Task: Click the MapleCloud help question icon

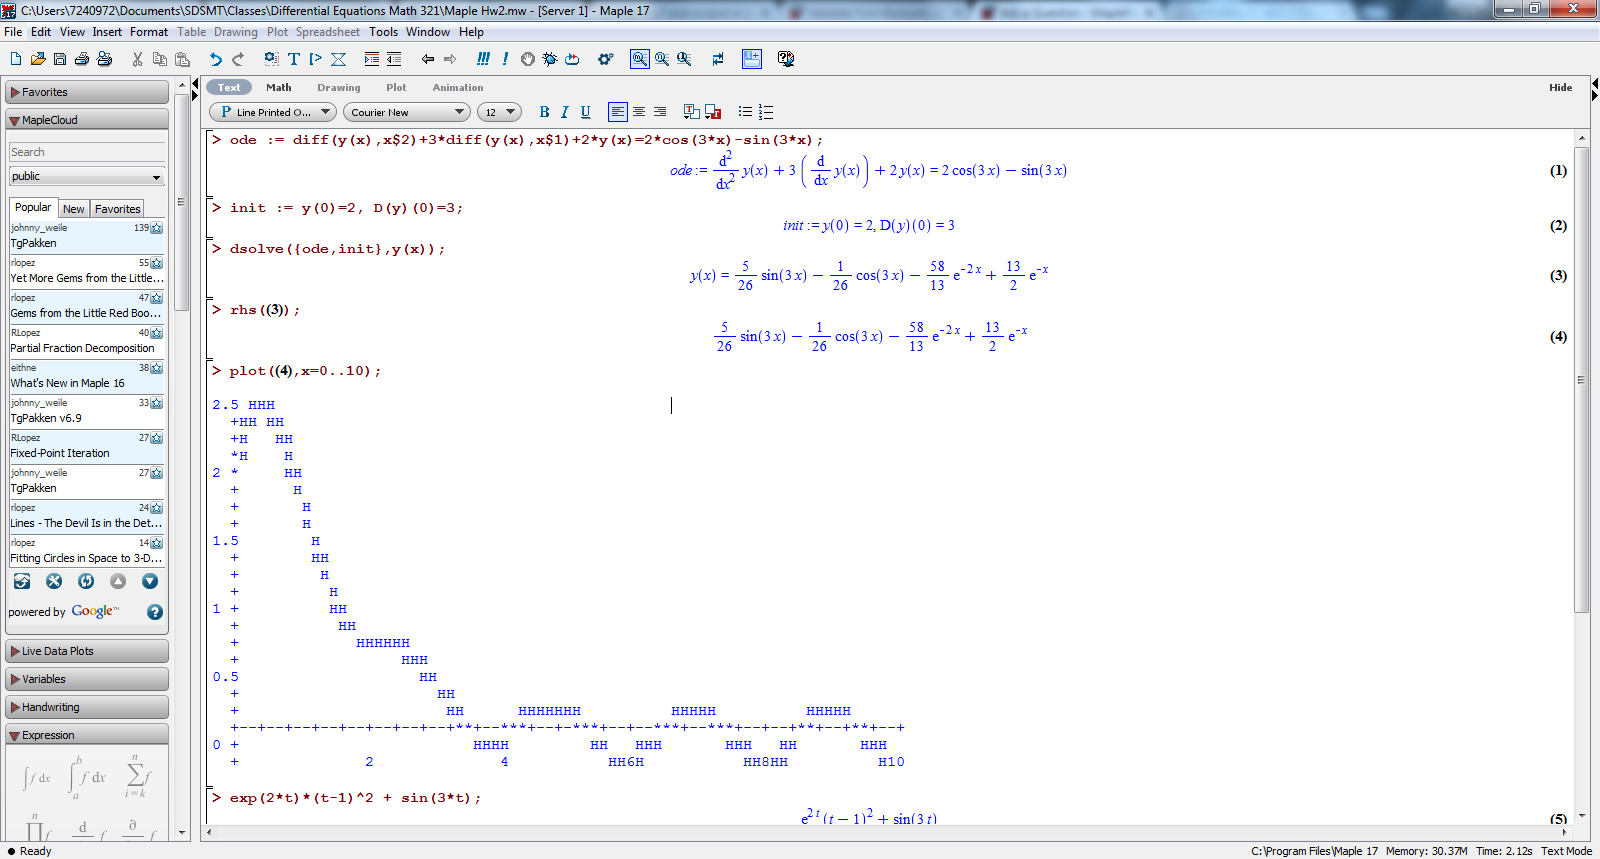Action: [155, 612]
